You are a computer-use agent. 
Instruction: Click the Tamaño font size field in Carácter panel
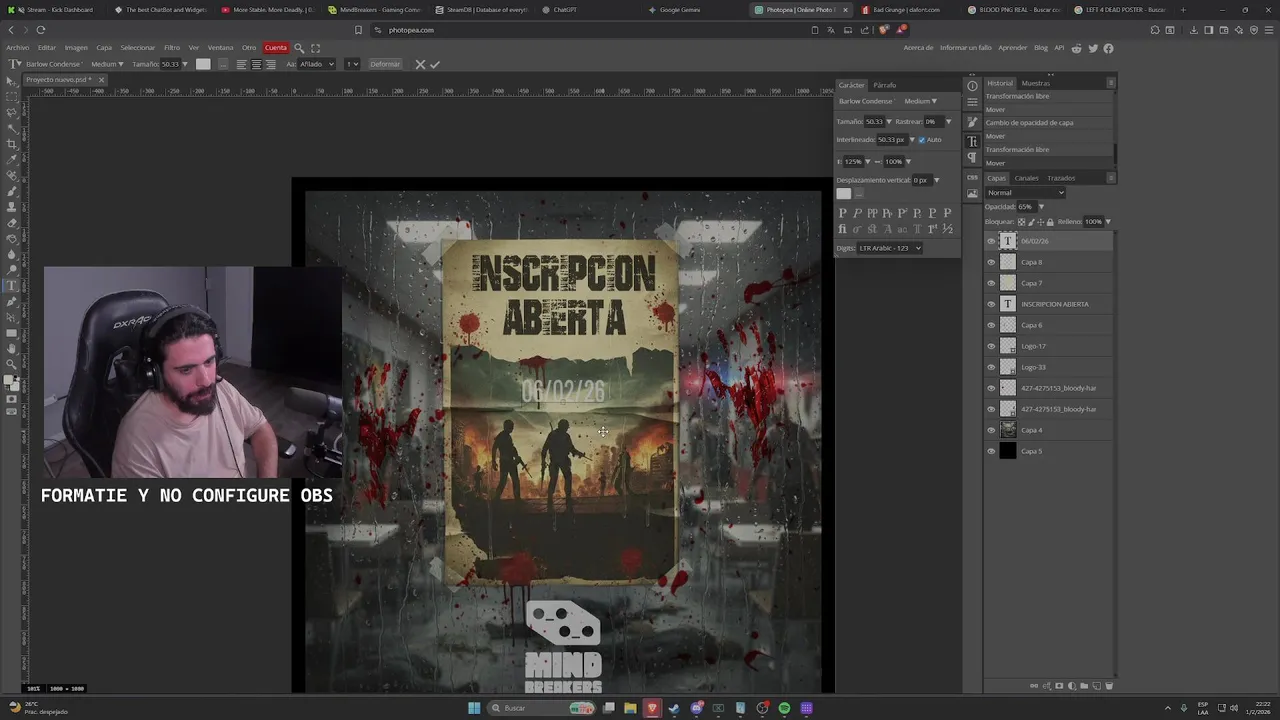[x=874, y=122]
